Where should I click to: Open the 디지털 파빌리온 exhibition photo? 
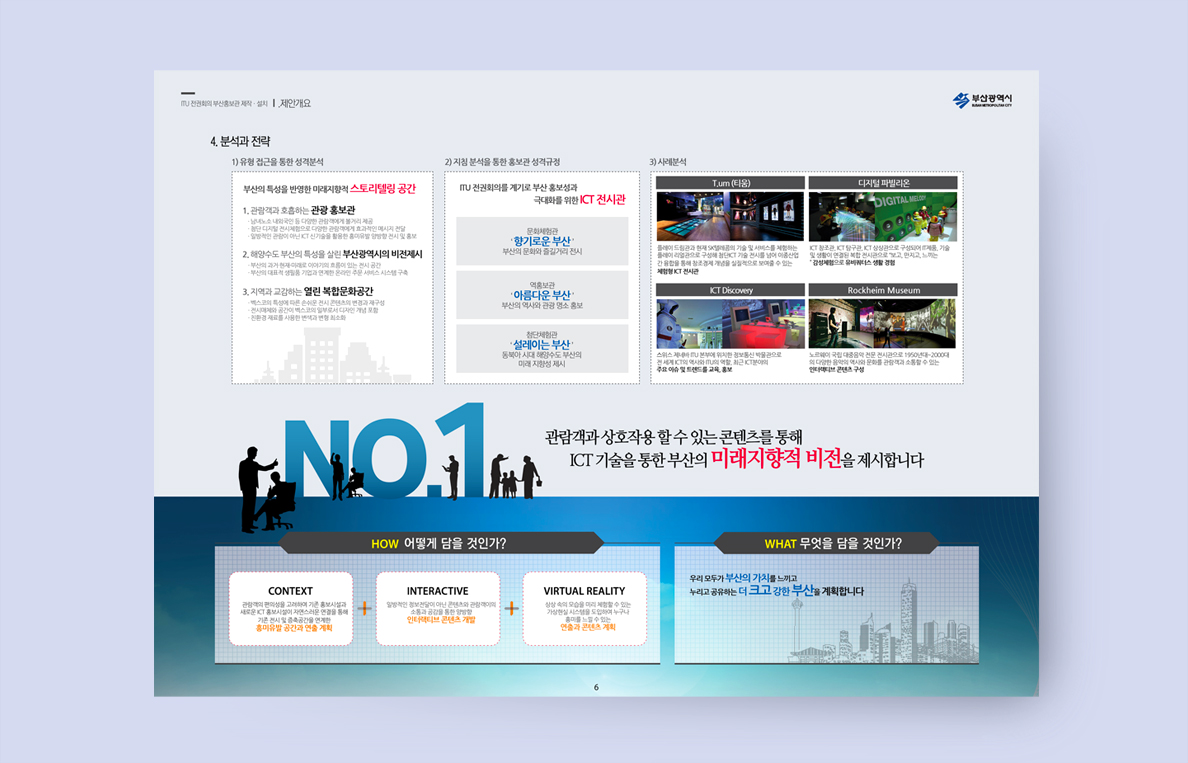click(883, 216)
